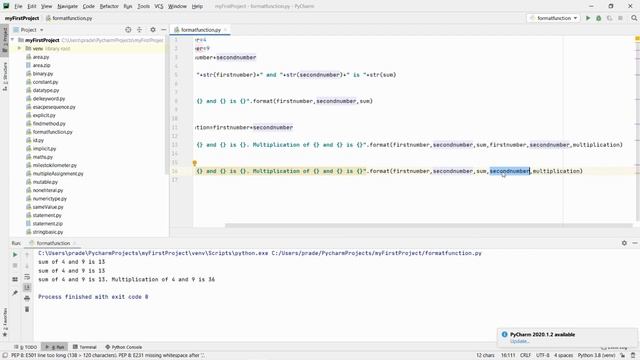The image size is (640, 360).
Task: Toggle tool window bars icon in status bar
Action: [x=5, y=356]
